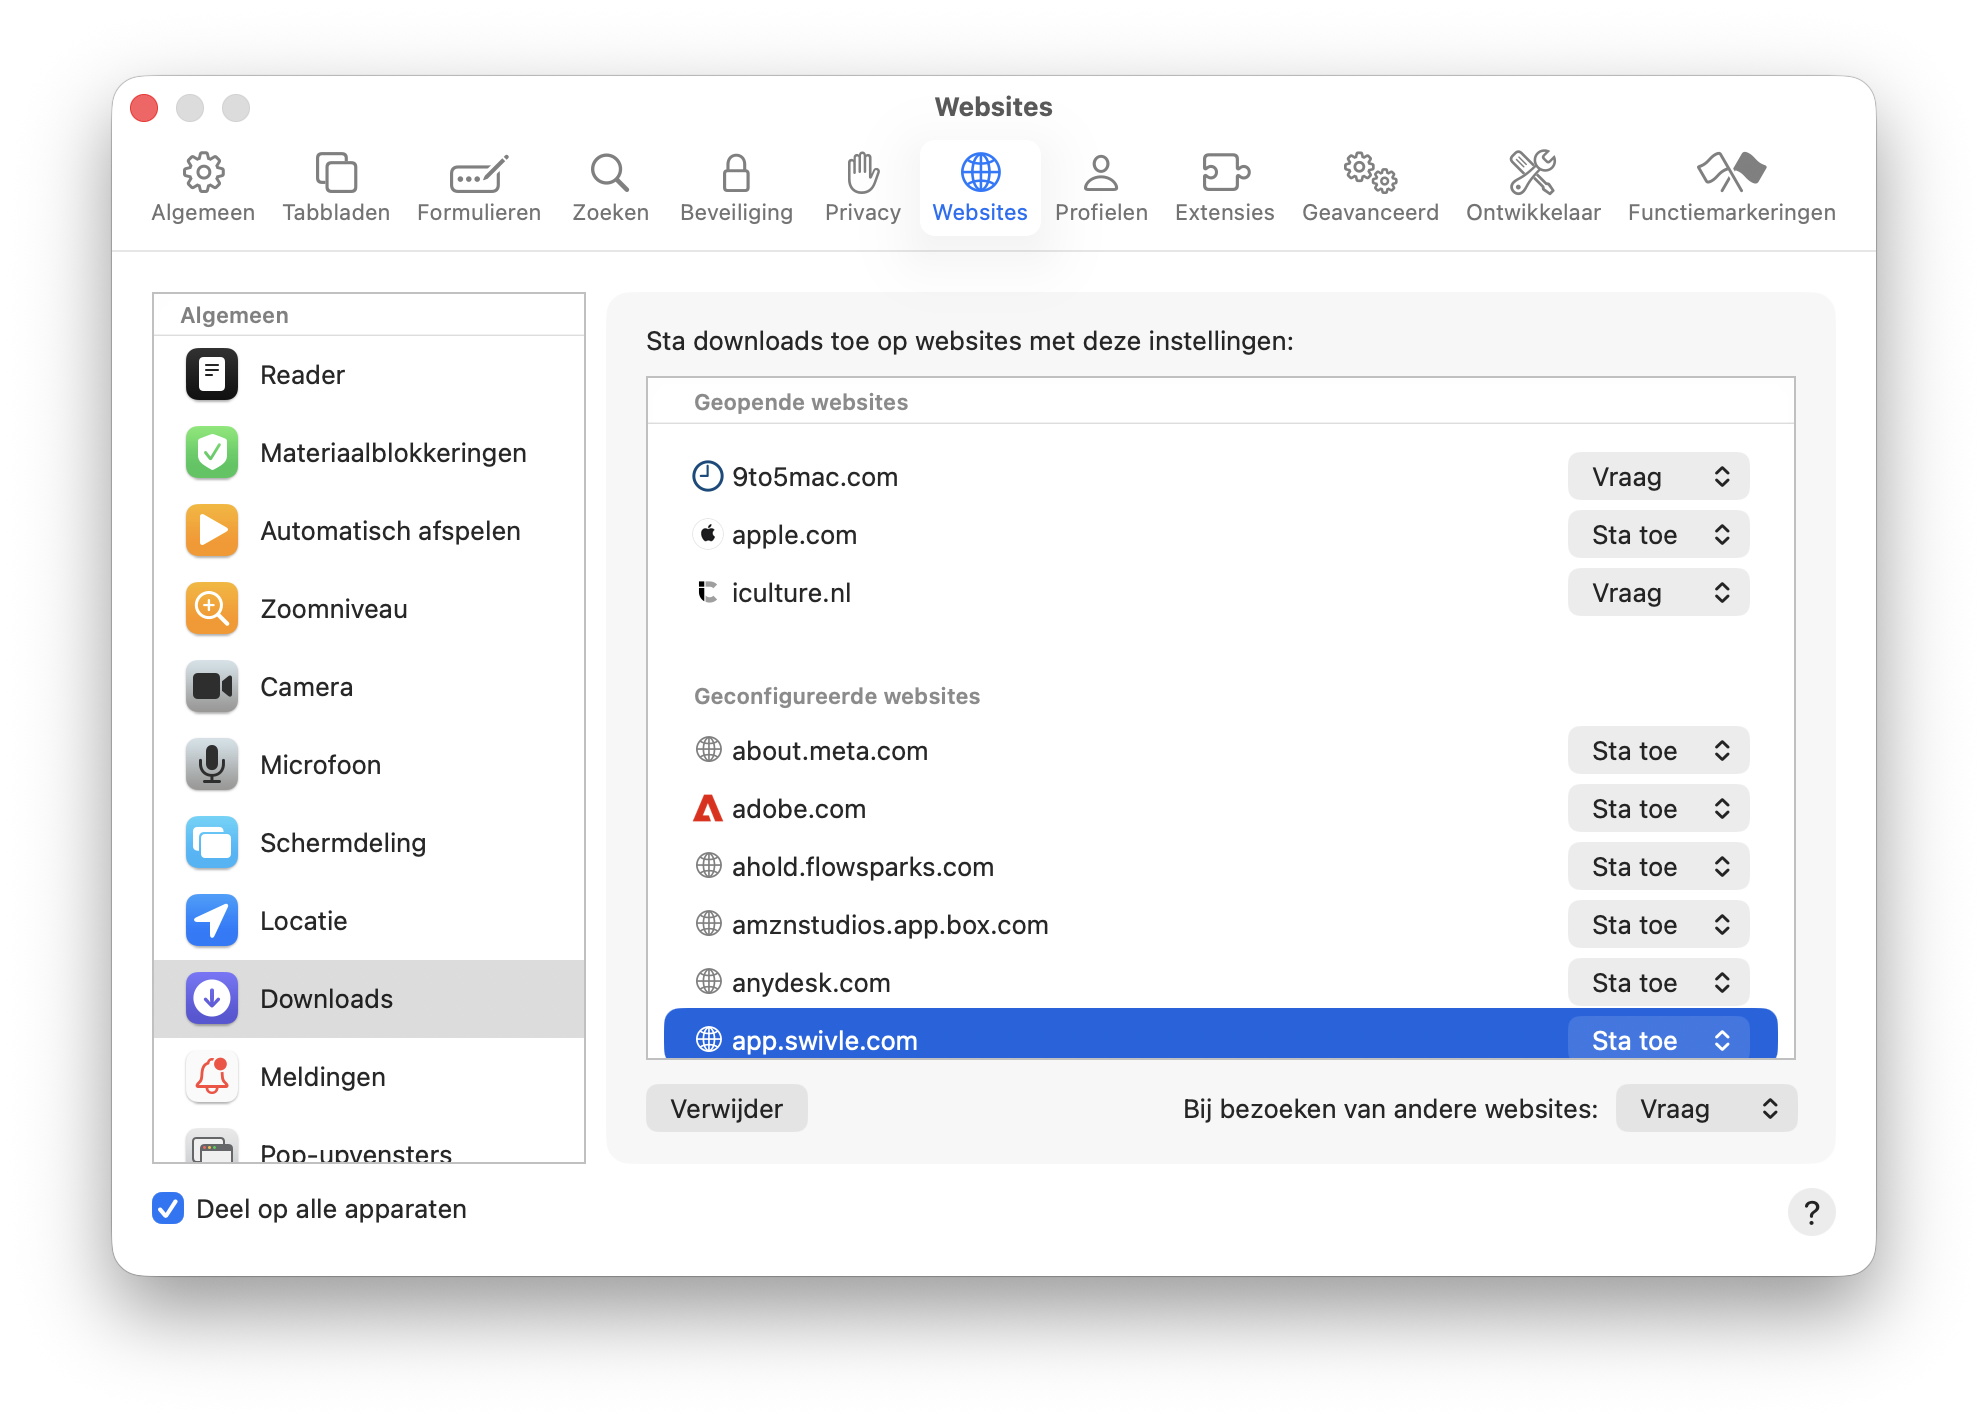Click the Materiaalblokkeringen shield icon

212,453
